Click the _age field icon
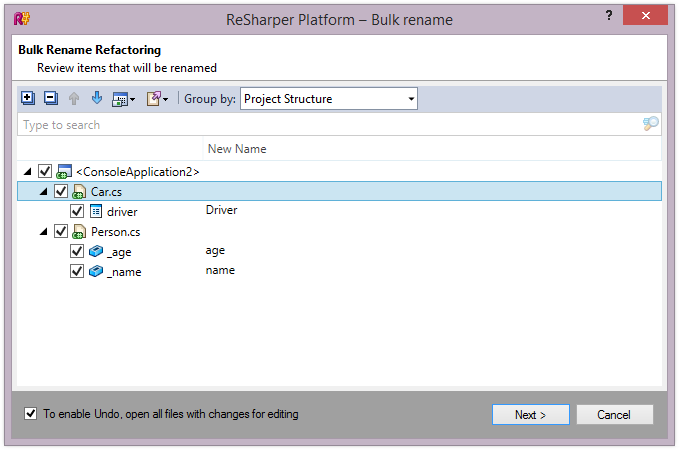680x450 pixels. pyautogui.click(x=96, y=251)
